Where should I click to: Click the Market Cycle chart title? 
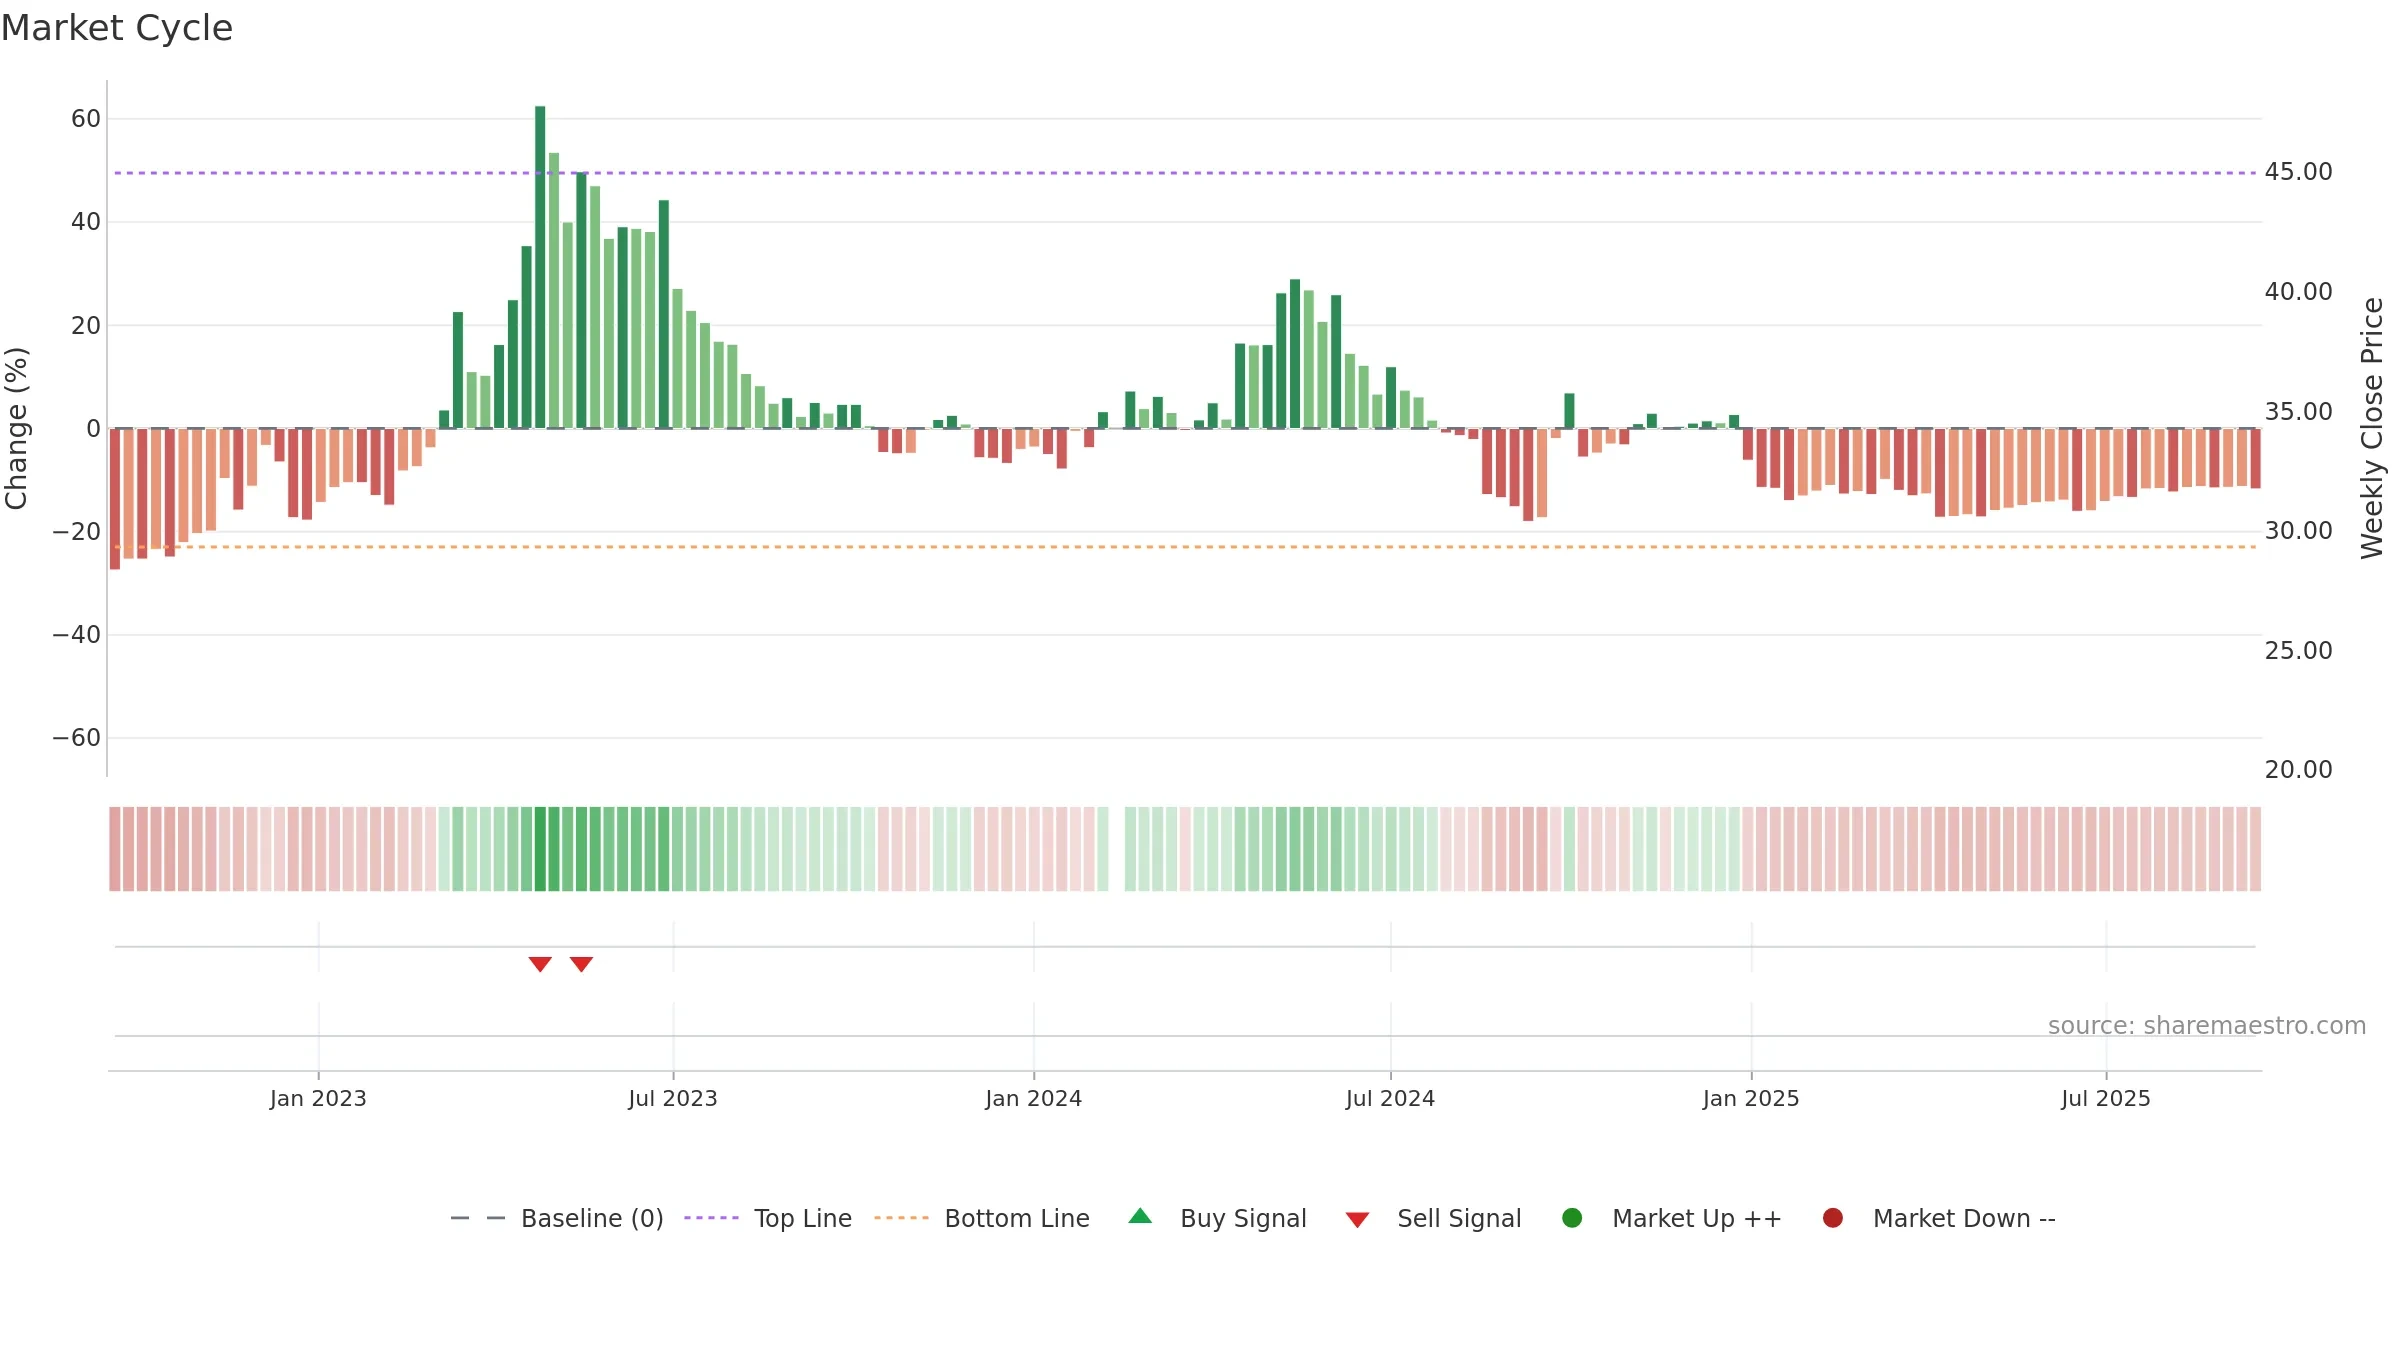pyautogui.click(x=117, y=28)
